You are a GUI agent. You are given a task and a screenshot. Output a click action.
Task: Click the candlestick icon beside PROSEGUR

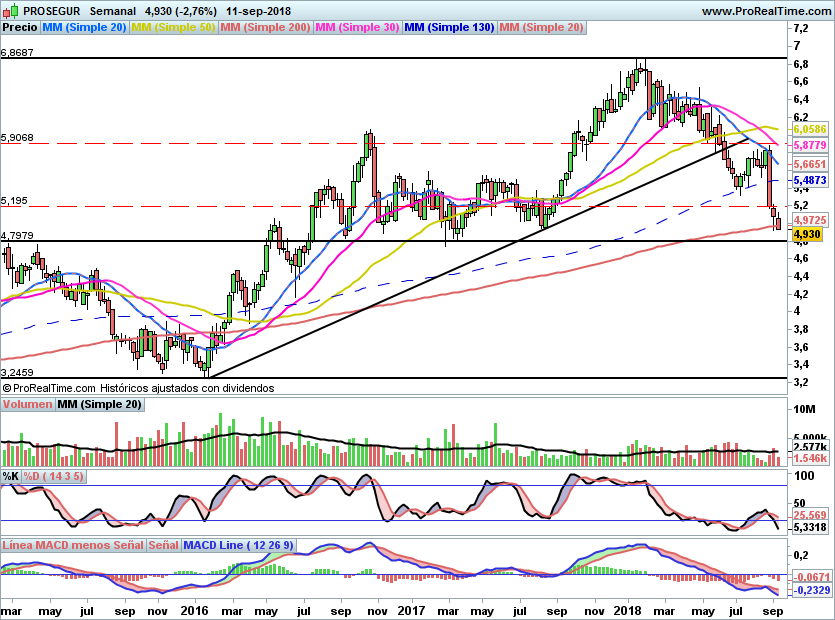pos(10,10)
